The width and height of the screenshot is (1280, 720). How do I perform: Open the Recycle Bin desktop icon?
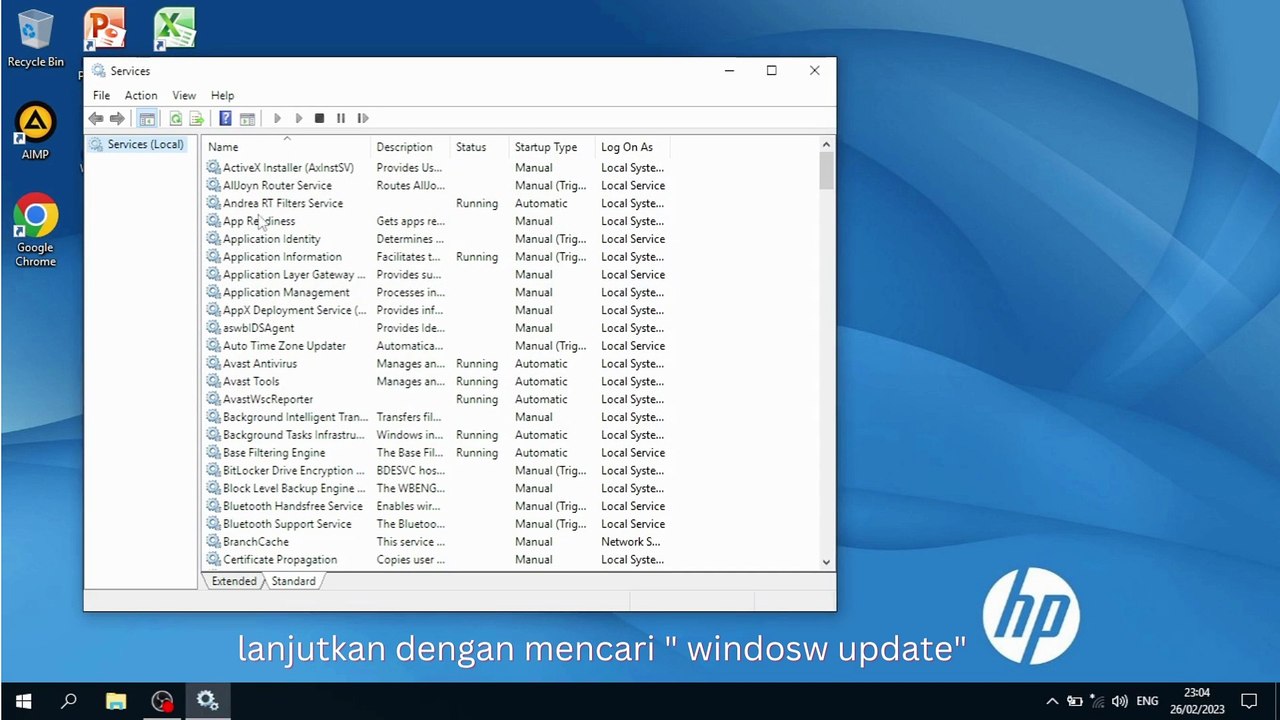click(35, 40)
